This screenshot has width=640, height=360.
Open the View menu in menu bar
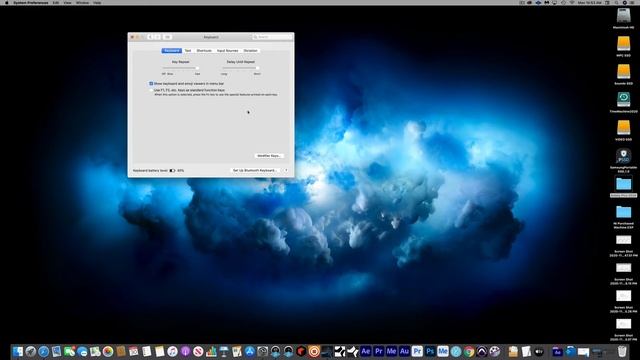pos(67,2)
